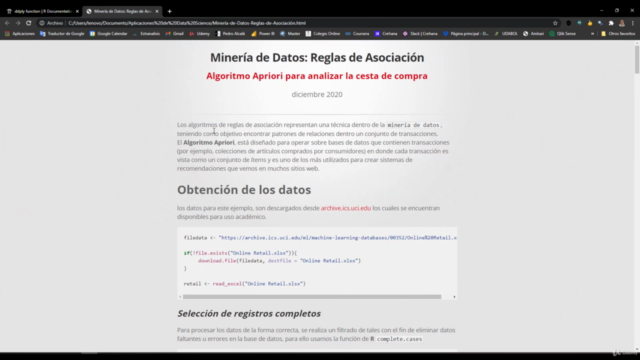Open the Colegio Online bookmark
Image resolution: width=640 pixels, height=360 pixels.
(323, 34)
